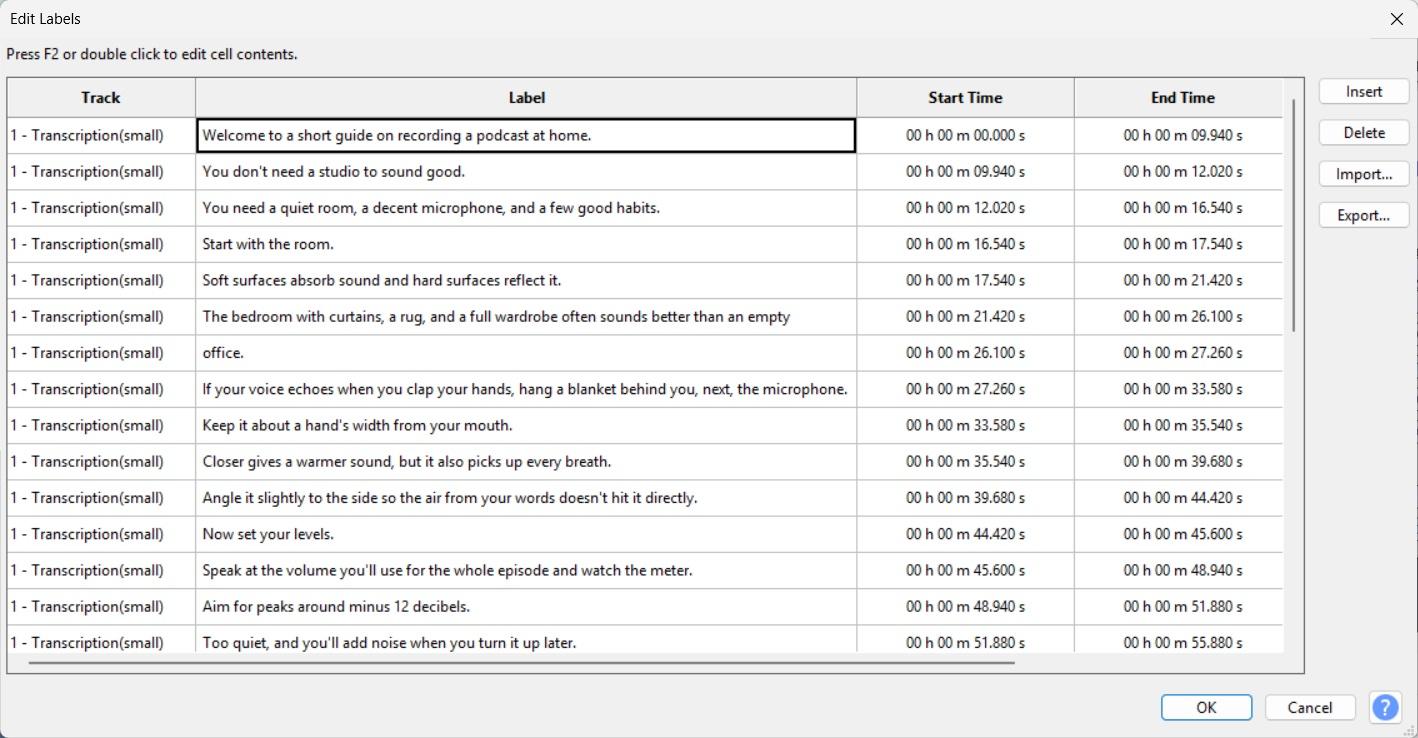This screenshot has height=738, width=1418.
Task: Confirm changes with the OK button
Action: [x=1206, y=707]
